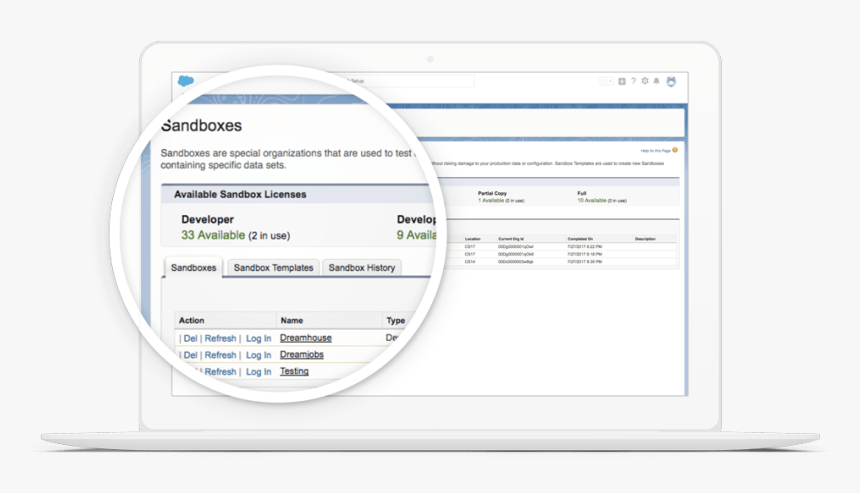Show notifications via the bell icon
This screenshot has width=860, height=493.
tap(657, 81)
